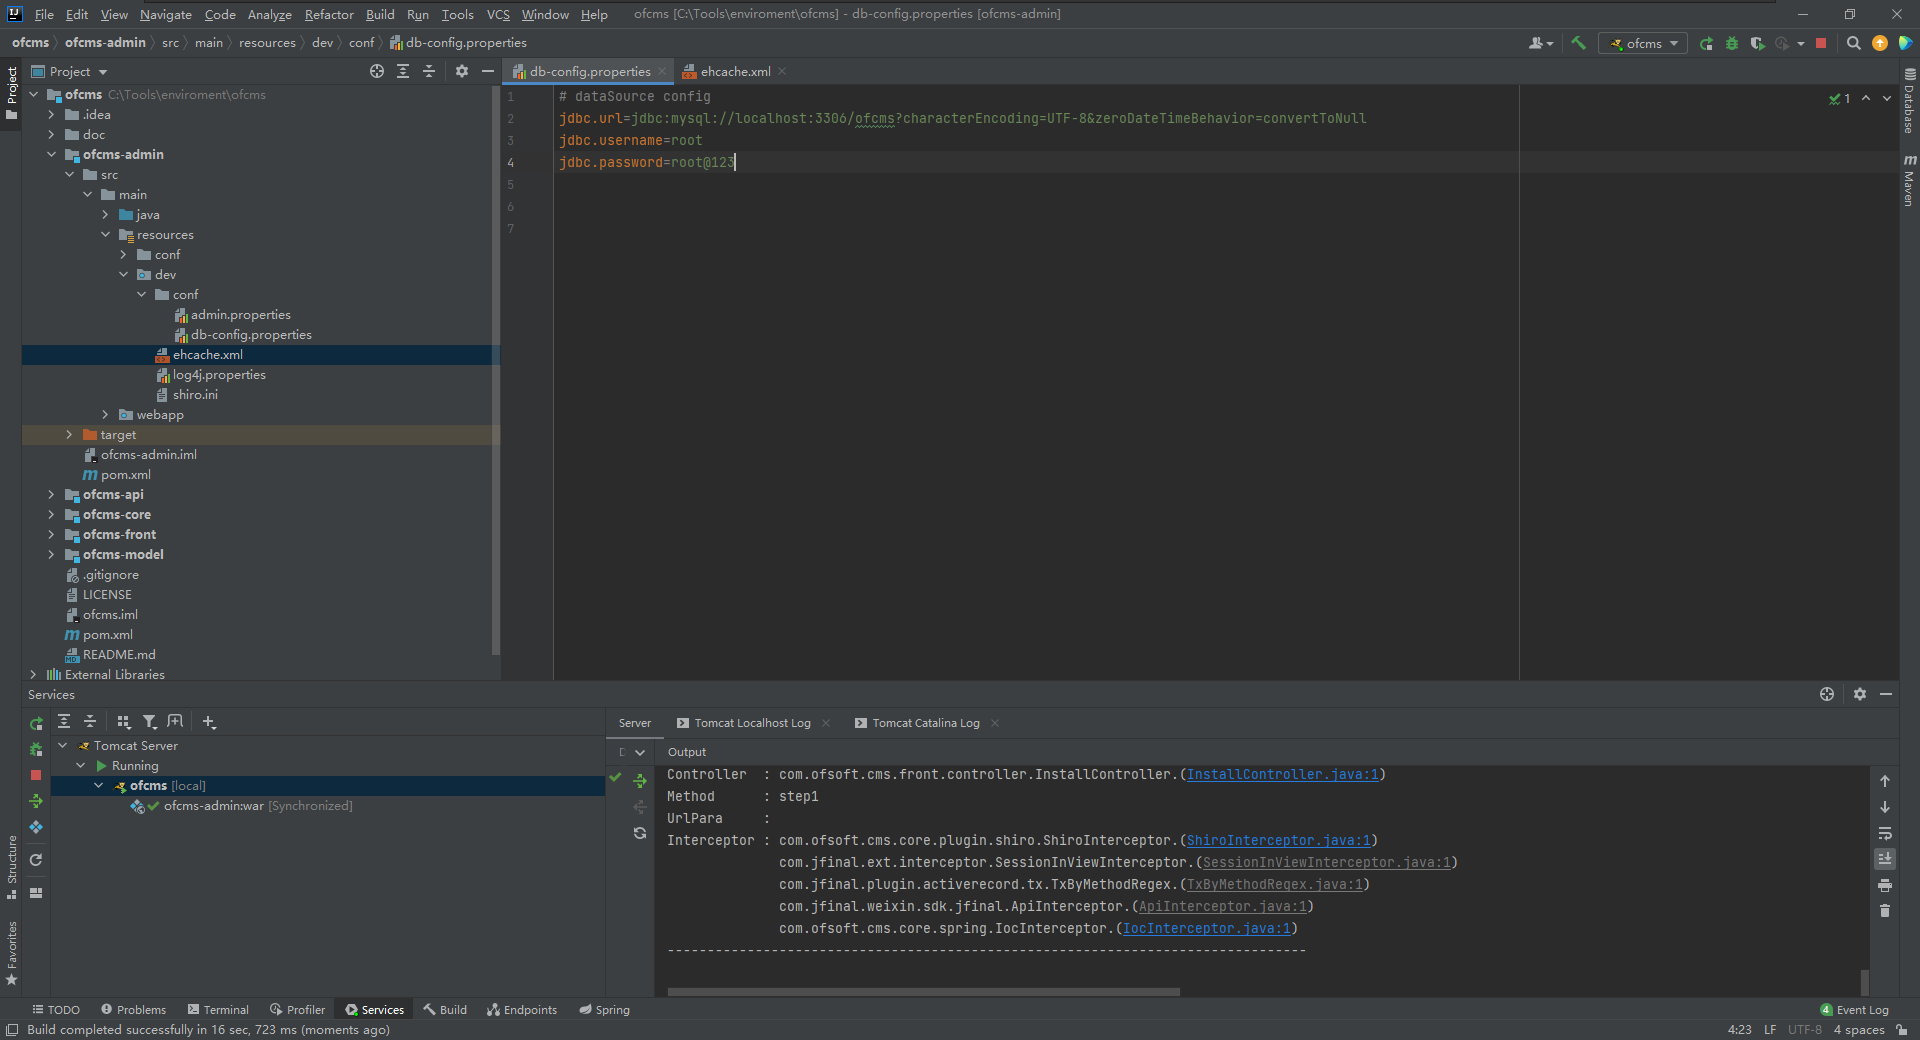This screenshot has width=1920, height=1040.
Task: Toggle the quick-access icon in status bar
Action: point(12,1030)
